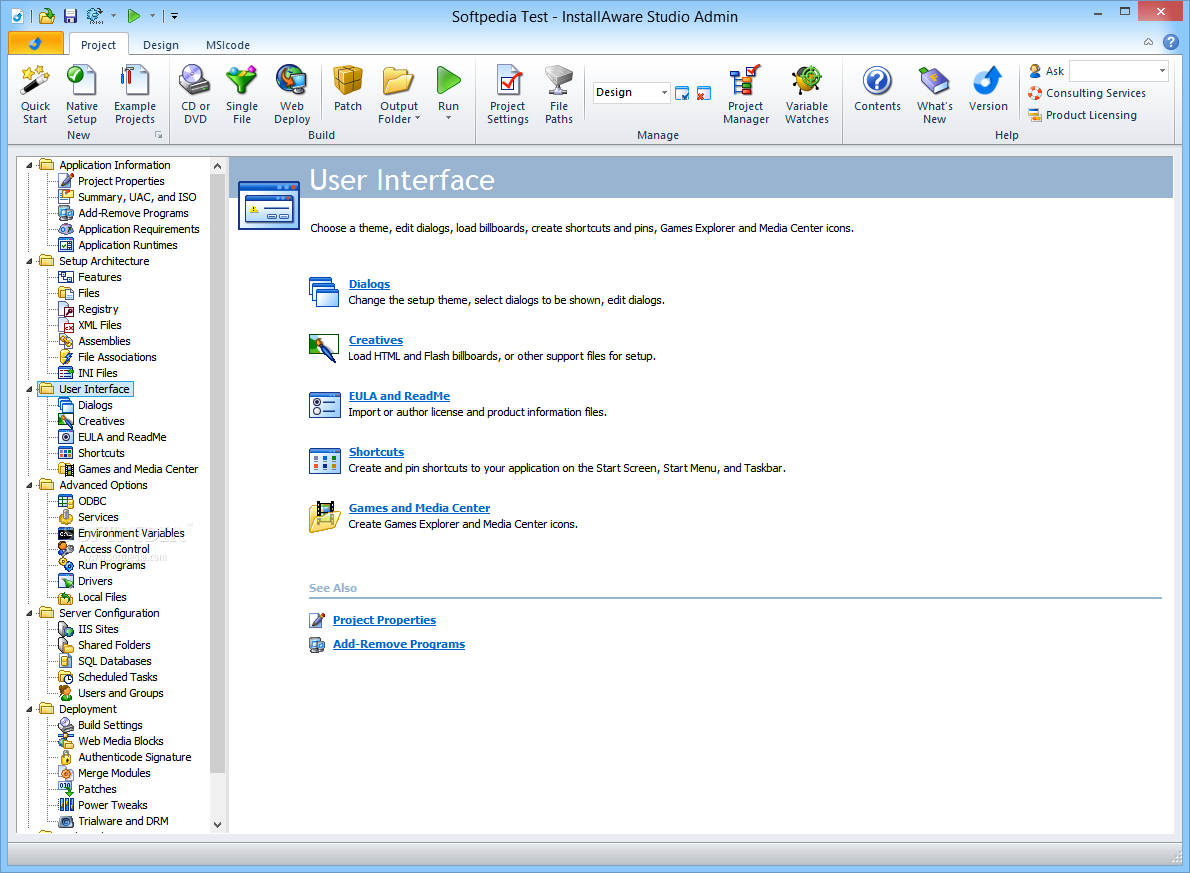Expand the Output Folder dropdown arrow

pos(417,119)
